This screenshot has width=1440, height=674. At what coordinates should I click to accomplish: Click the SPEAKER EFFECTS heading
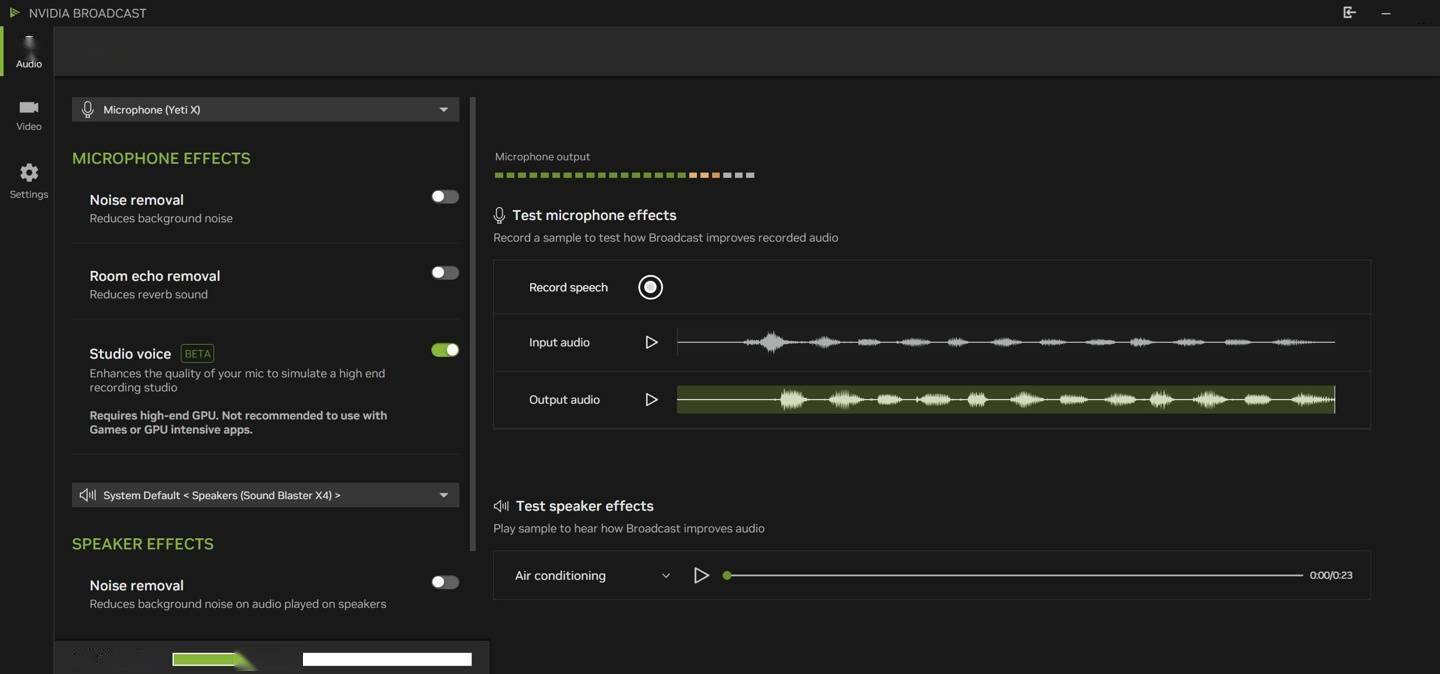point(143,544)
